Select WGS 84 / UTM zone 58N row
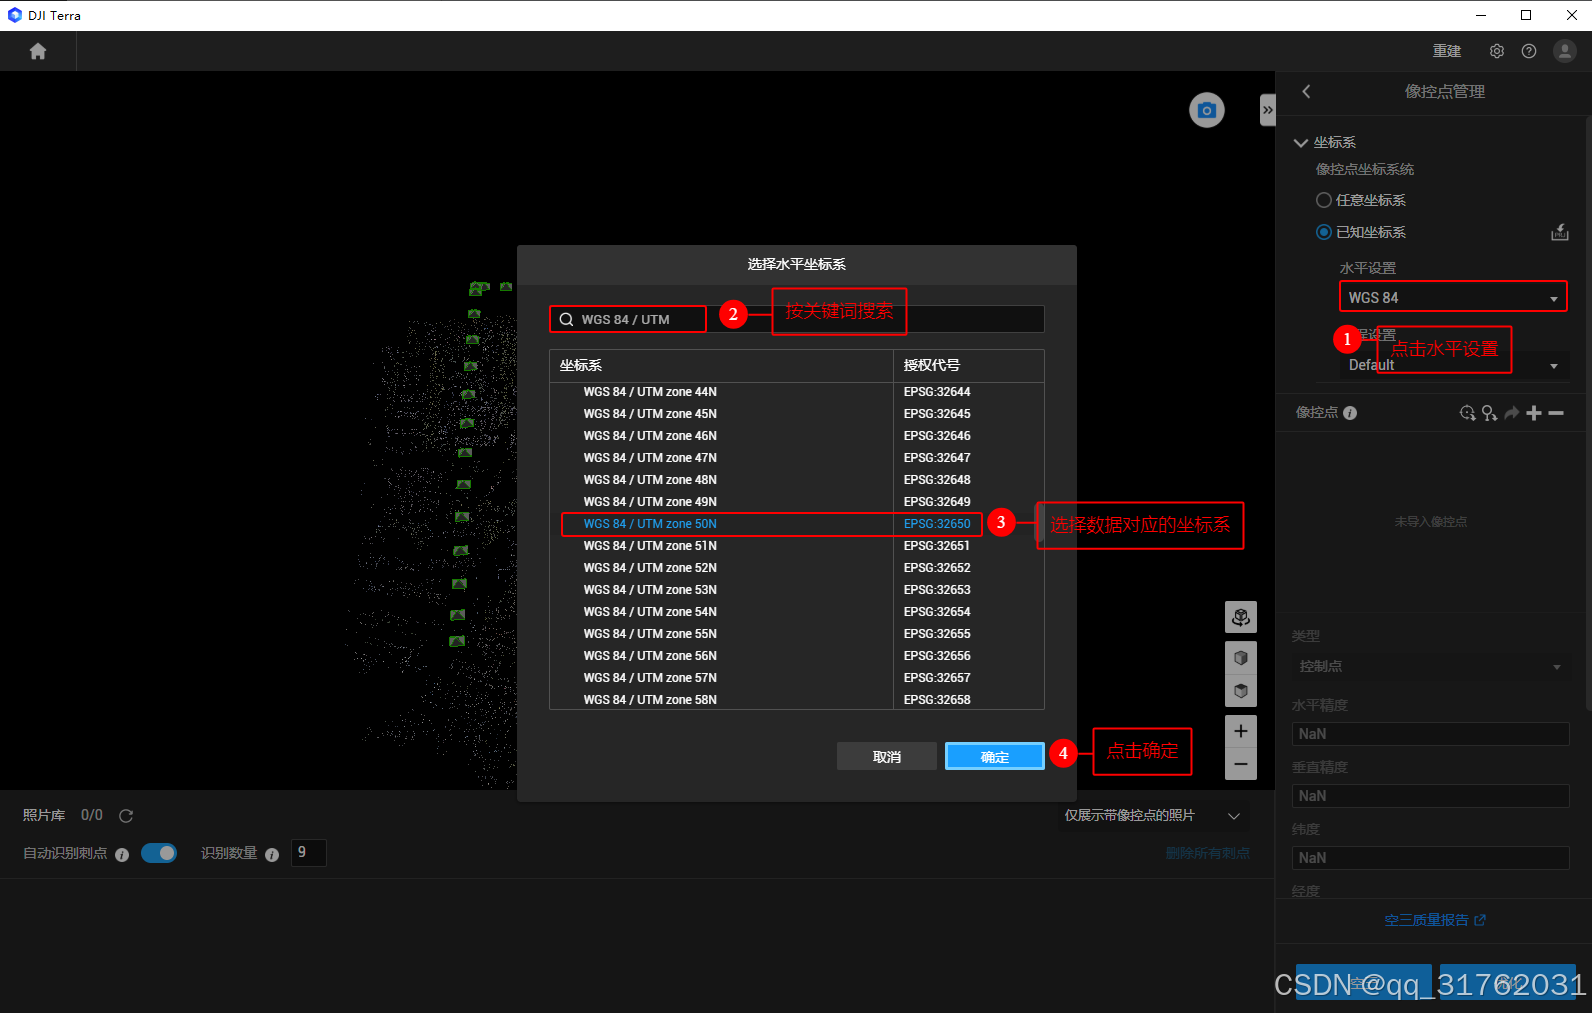1592x1013 pixels. (x=797, y=700)
